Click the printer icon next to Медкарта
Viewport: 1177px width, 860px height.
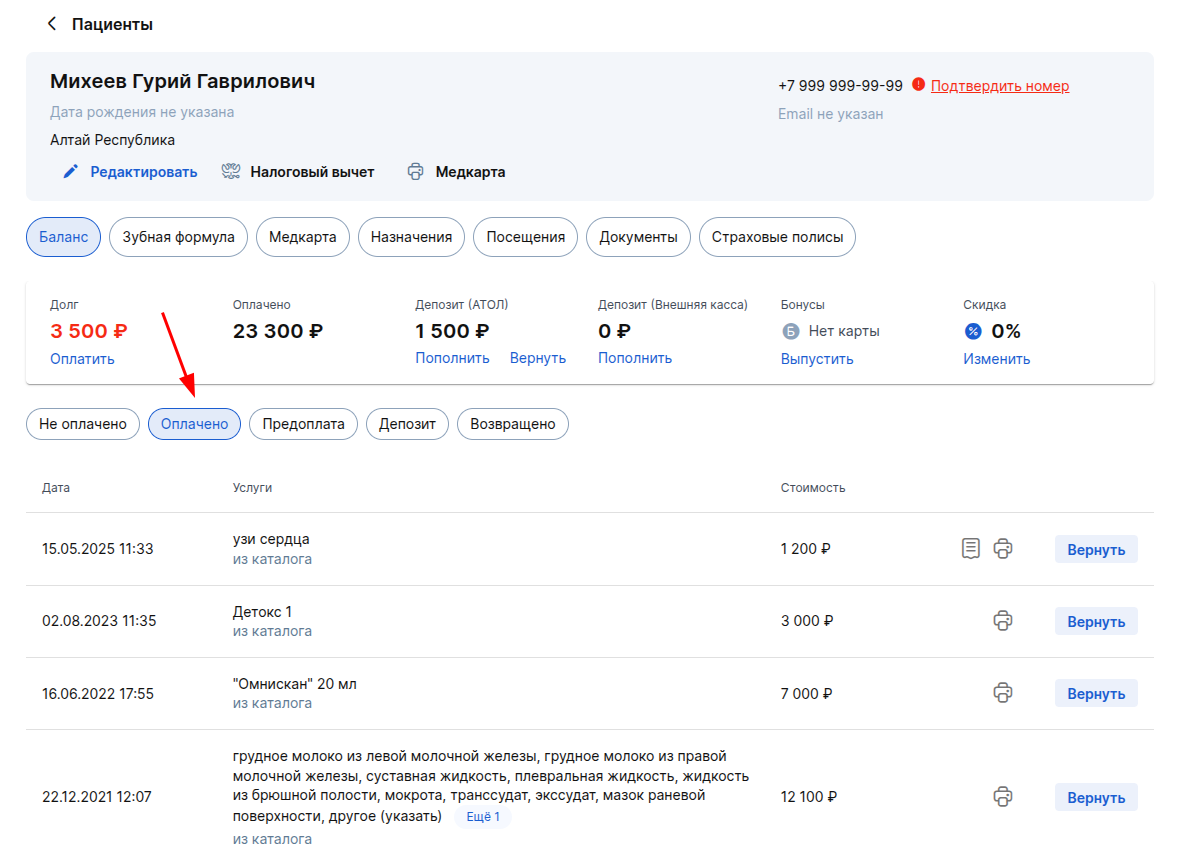point(415,172)
